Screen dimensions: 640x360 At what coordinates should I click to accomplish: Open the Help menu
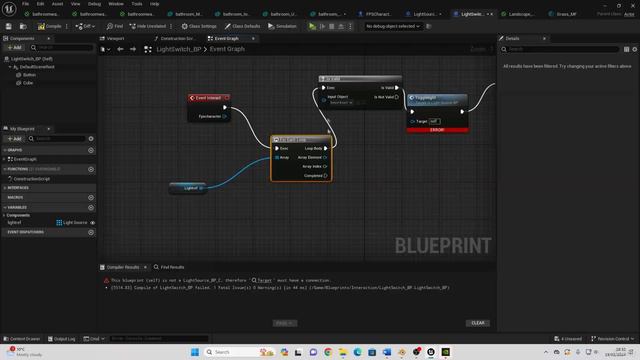pos(154,4)
